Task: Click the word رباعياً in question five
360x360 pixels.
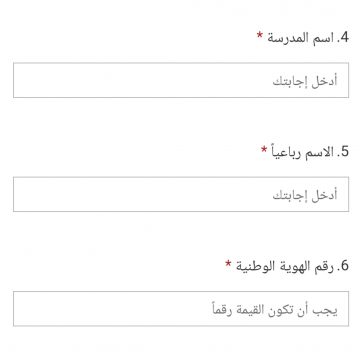Action: click(287, 153)
